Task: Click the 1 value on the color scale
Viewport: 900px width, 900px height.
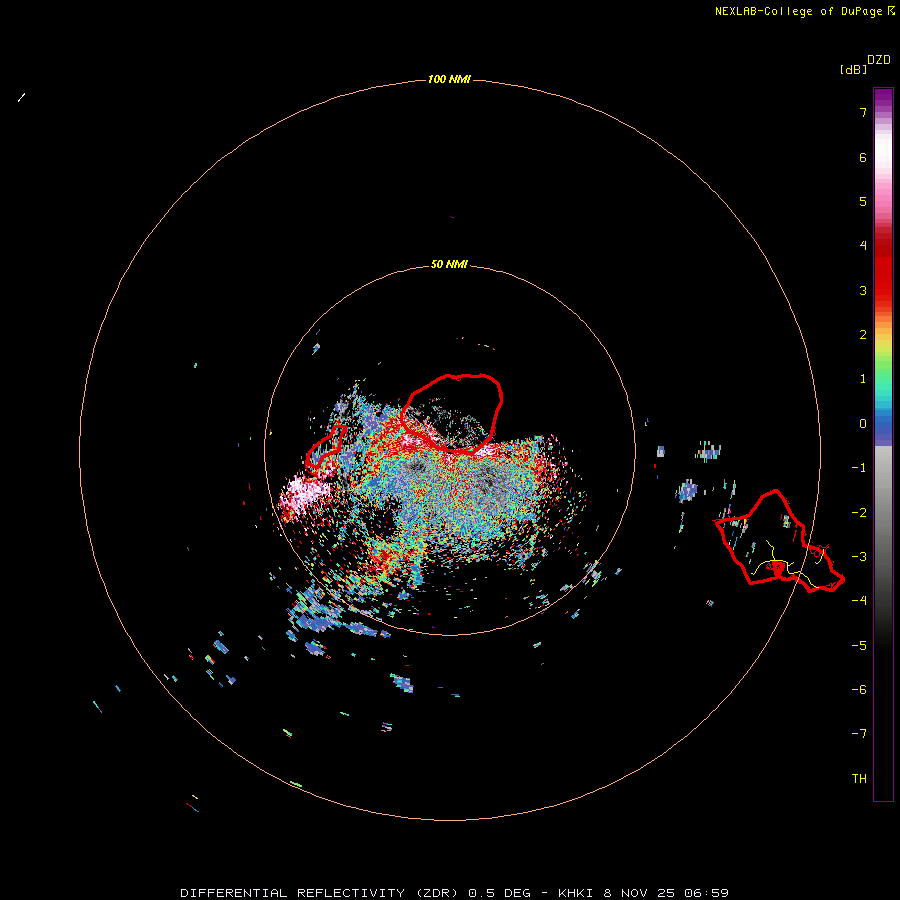Action: (863, 379)
